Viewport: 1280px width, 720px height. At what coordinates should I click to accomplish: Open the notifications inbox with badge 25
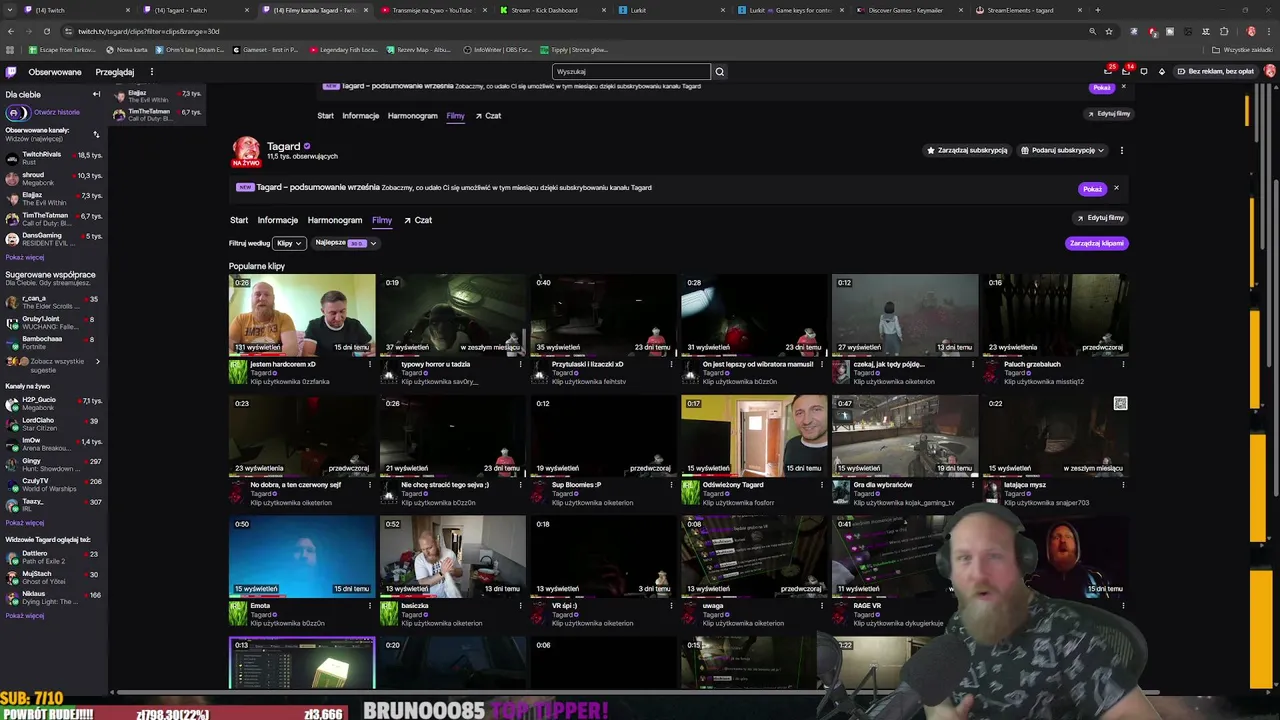[1108, 71]
